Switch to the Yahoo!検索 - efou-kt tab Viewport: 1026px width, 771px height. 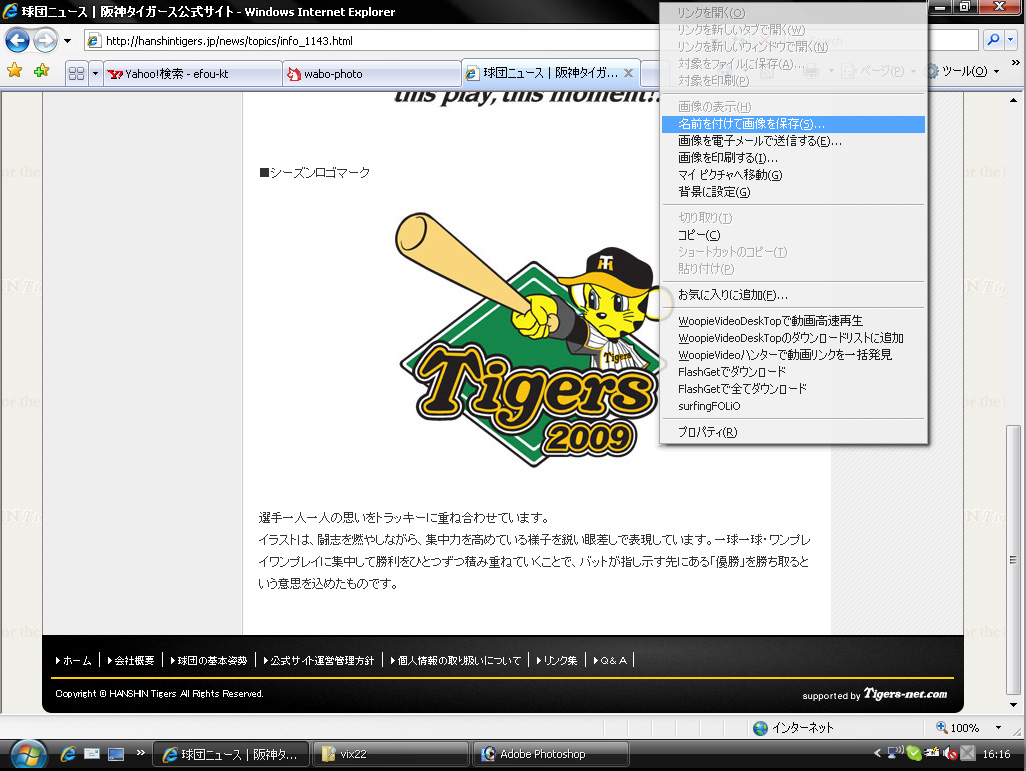coord(193,74)
